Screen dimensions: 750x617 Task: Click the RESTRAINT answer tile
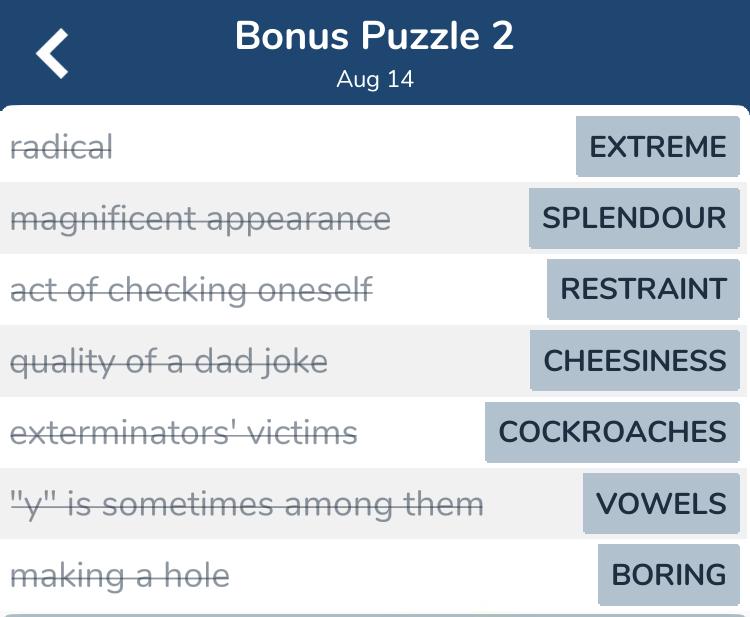[x=643, y=289]
